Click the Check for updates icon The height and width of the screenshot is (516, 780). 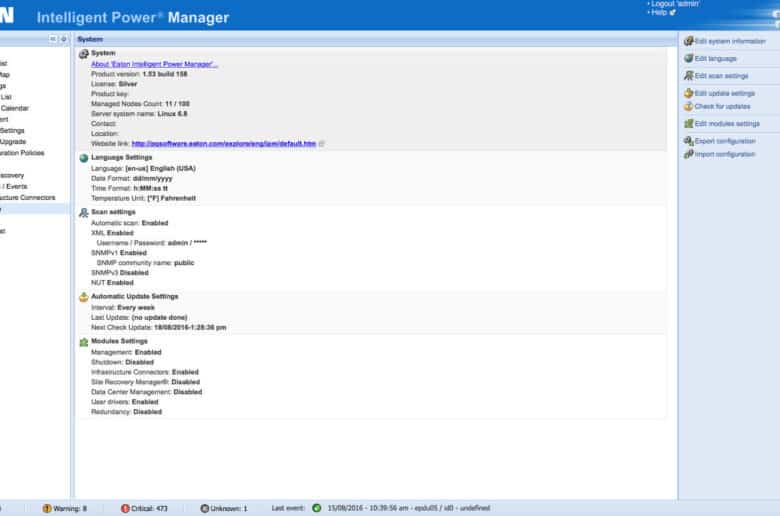click(688, 106)
